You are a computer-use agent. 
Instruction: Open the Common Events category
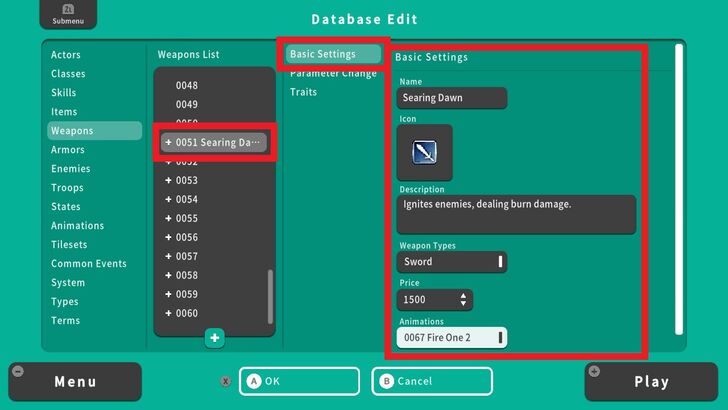[89, 264]
